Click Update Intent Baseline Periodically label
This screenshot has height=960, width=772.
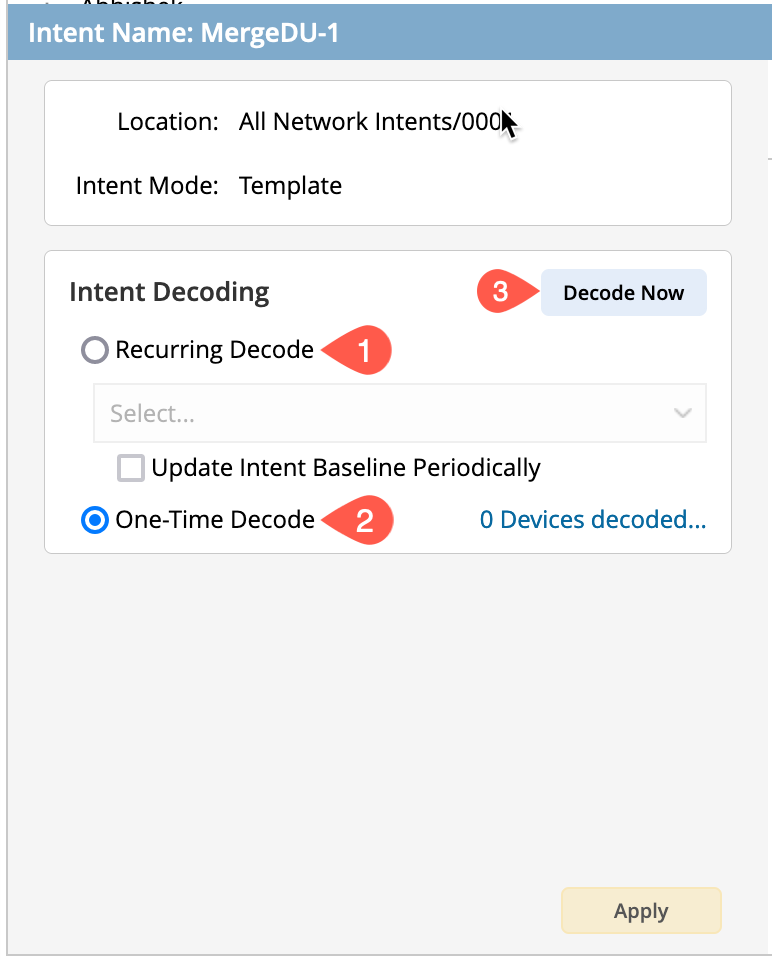[345, 468]
